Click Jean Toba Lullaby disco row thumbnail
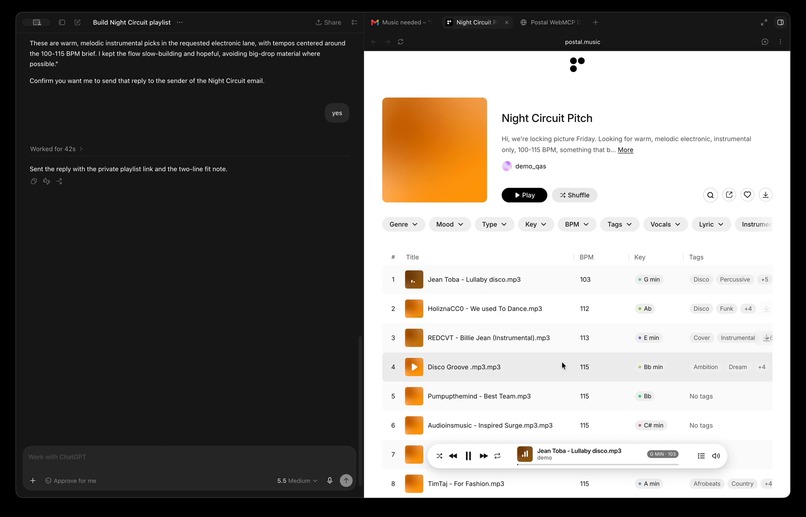806x517 pixels. pyautogui.click(x=414, y=280)
